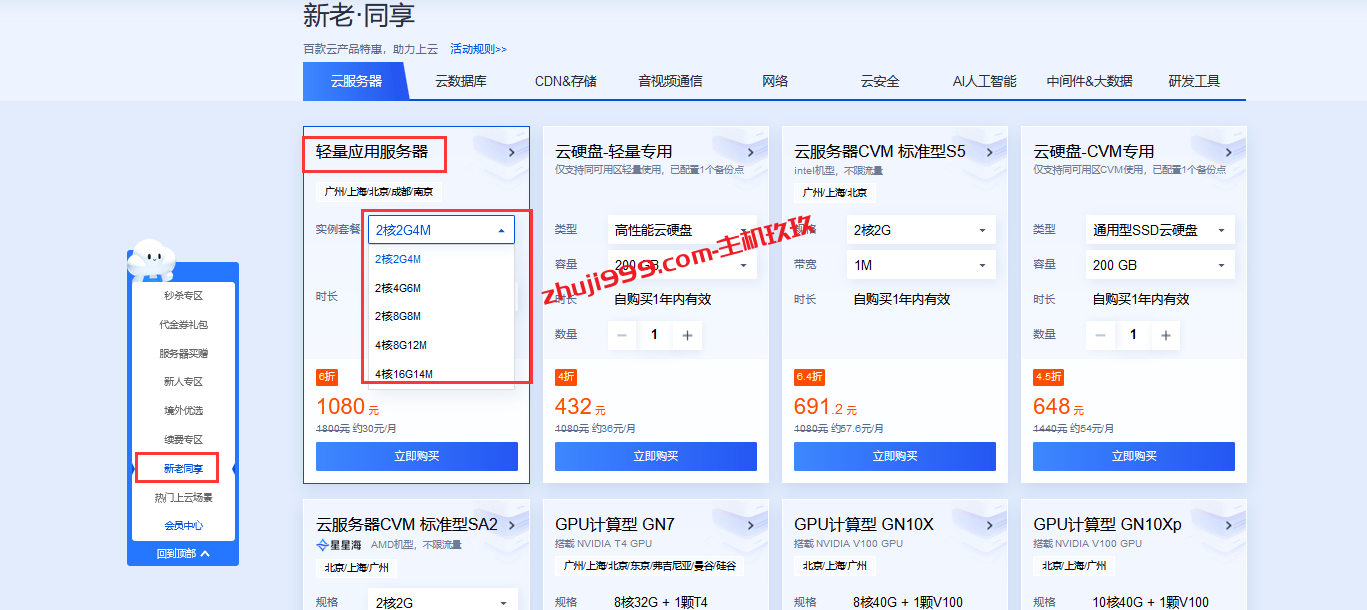Click 回到顶部 in side menu
The height and width of the screenshot is (610, 1367).
point(183,553)
